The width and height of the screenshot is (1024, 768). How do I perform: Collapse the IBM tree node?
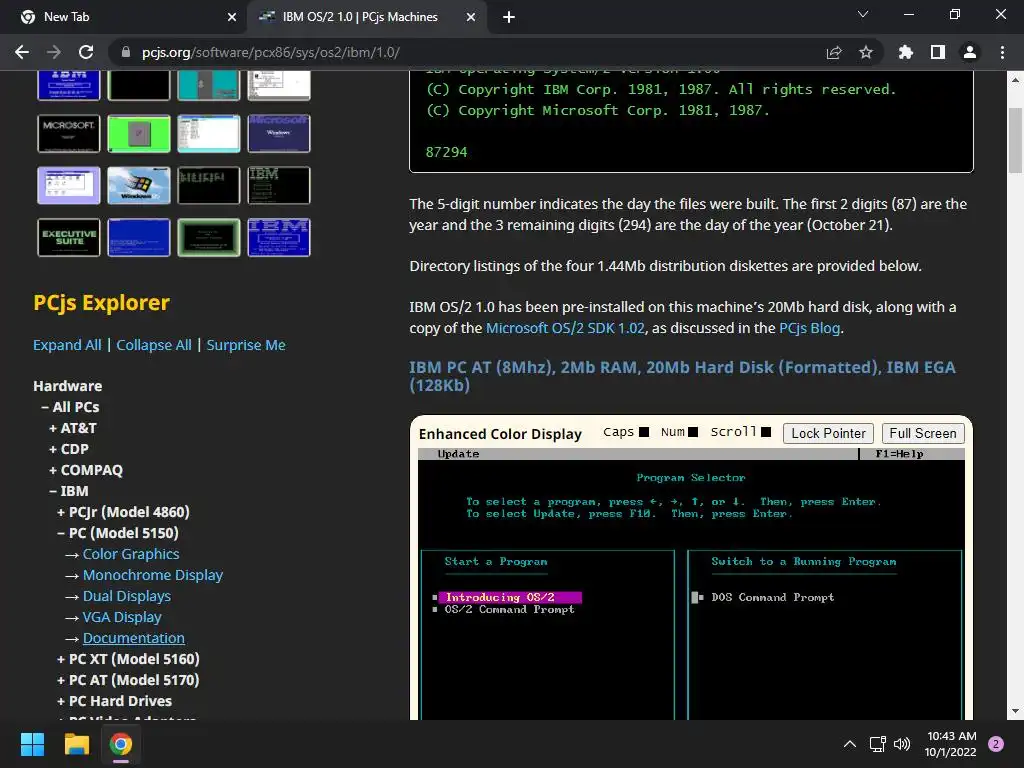coord(69,490)
